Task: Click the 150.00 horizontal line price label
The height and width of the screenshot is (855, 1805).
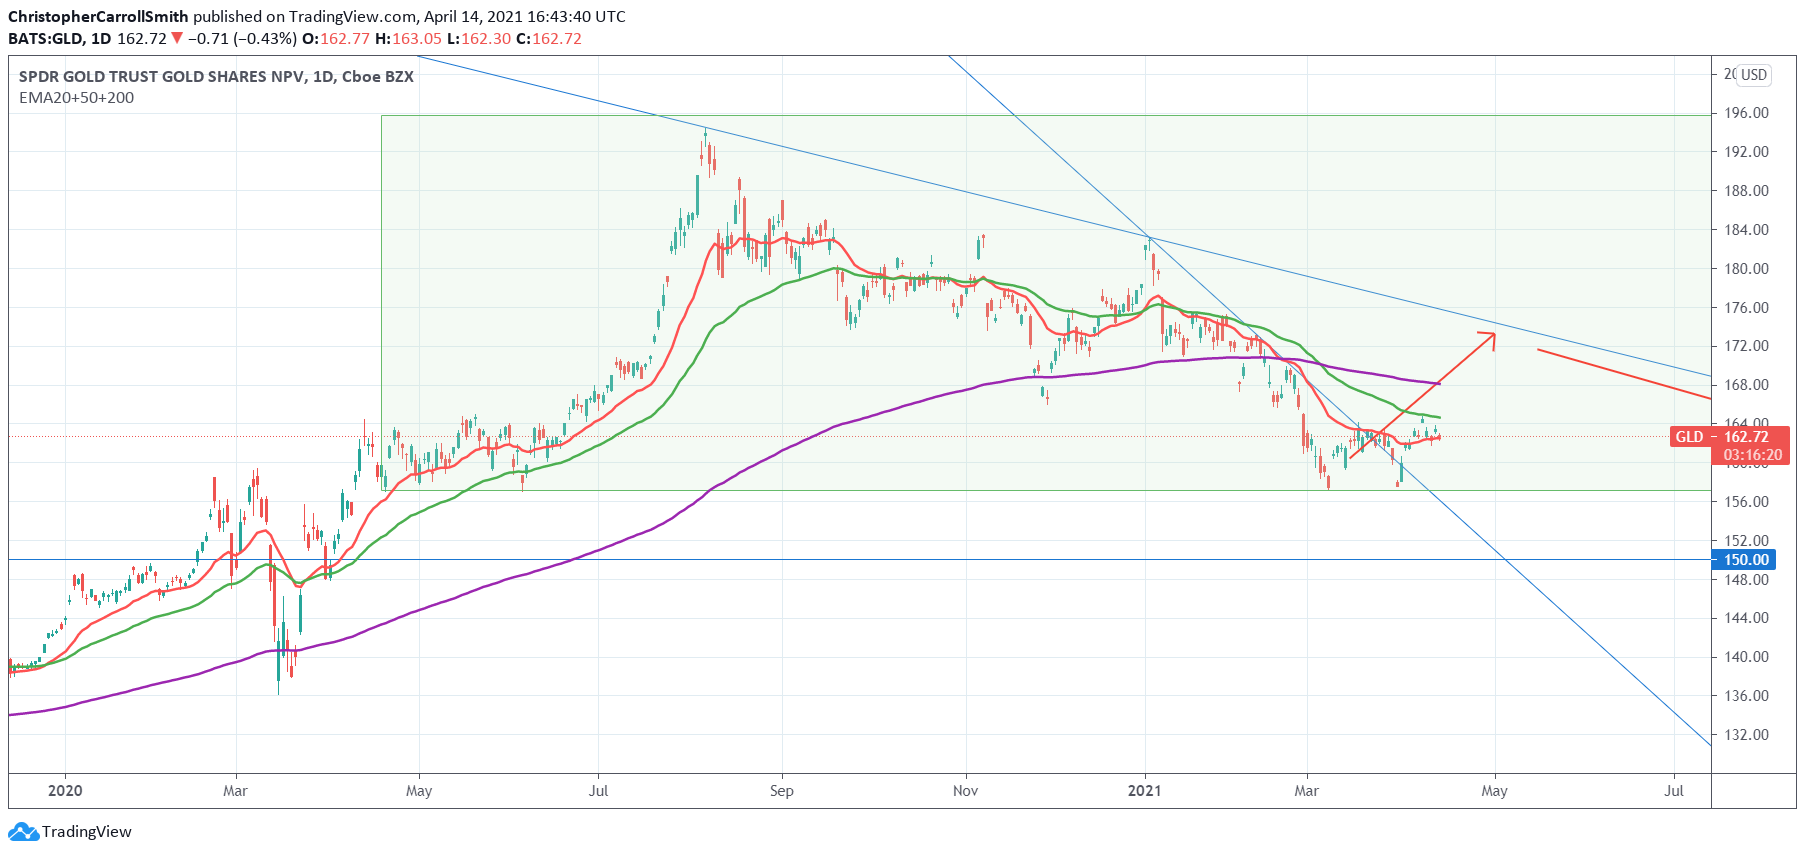Action: pyautogui.click(x=1746, y=560)
